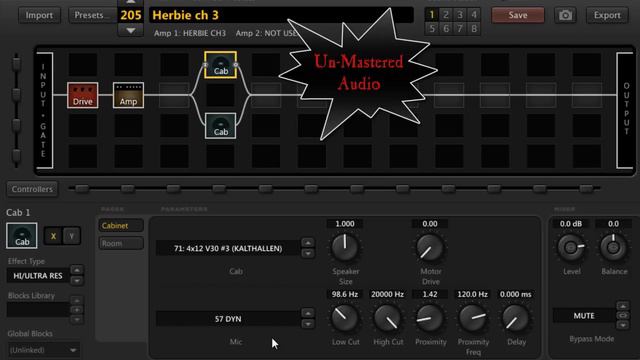Step mic selection down arrow
Image resolution: width=640 pixels, height=360 pixels.
click(308, 324)
